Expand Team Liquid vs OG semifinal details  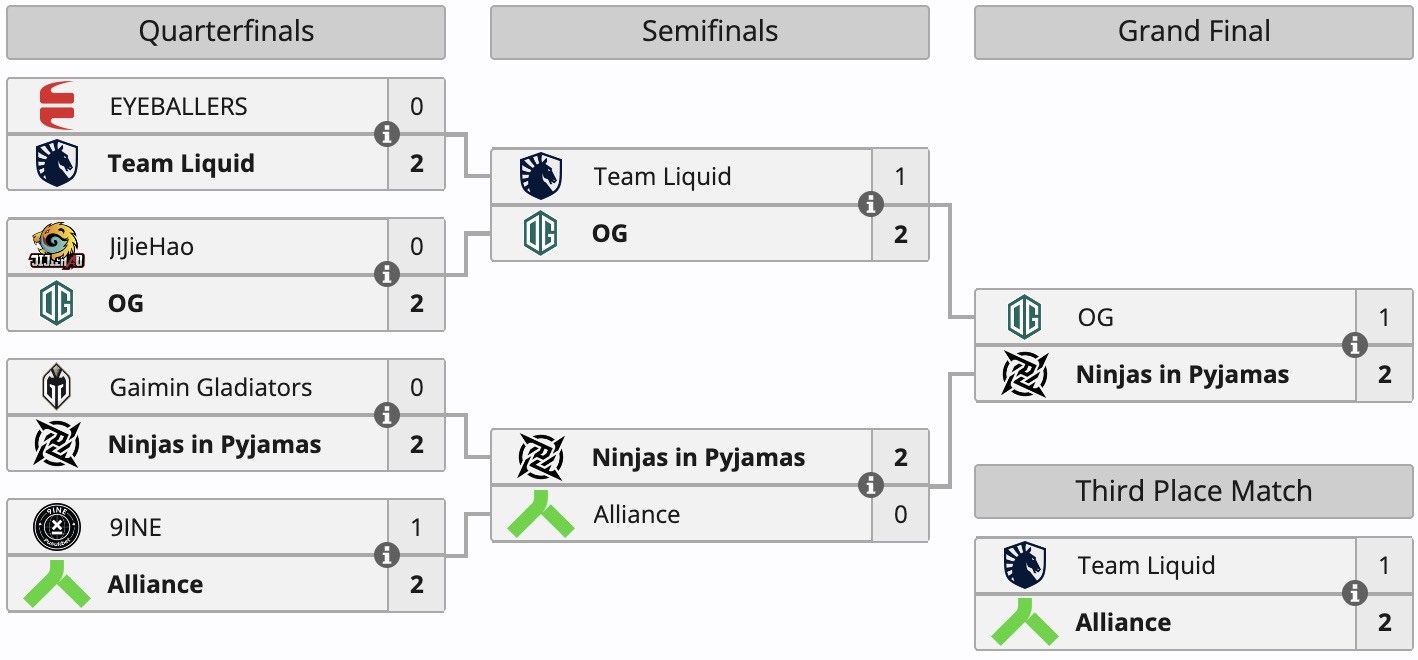click(871, 204)
